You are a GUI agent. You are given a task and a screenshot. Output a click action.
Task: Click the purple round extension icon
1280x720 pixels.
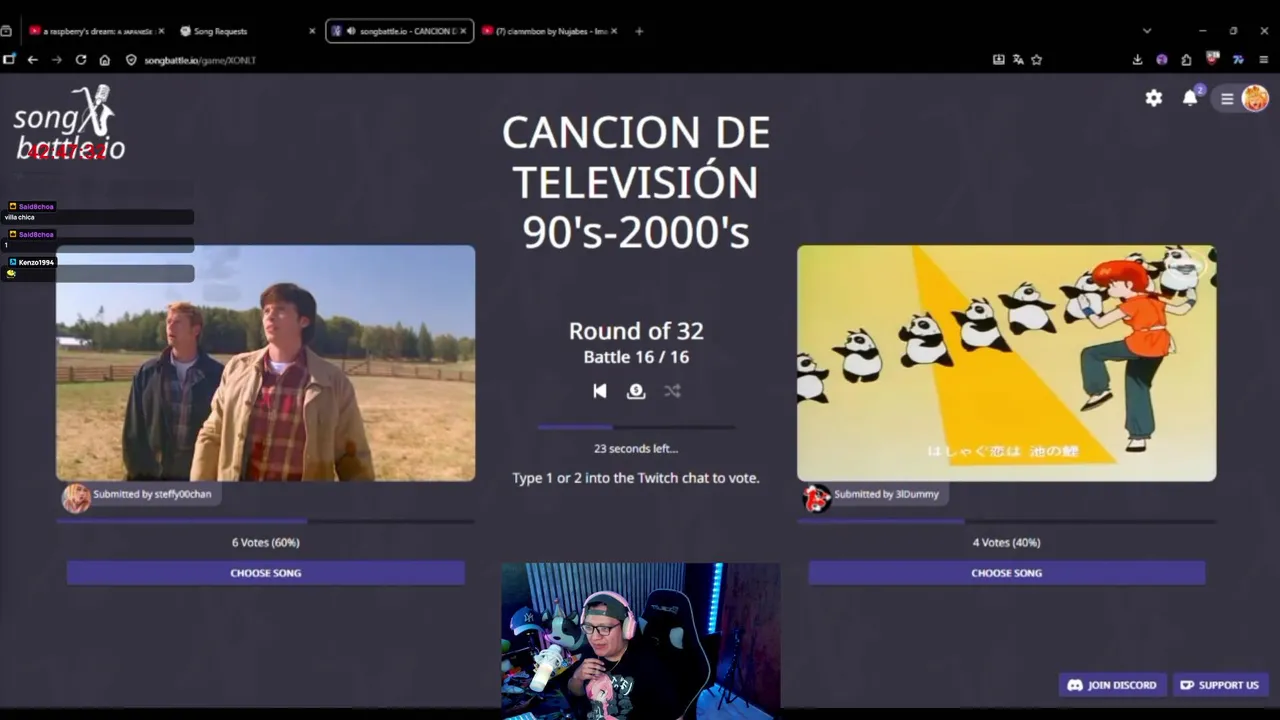[1162, 60]
